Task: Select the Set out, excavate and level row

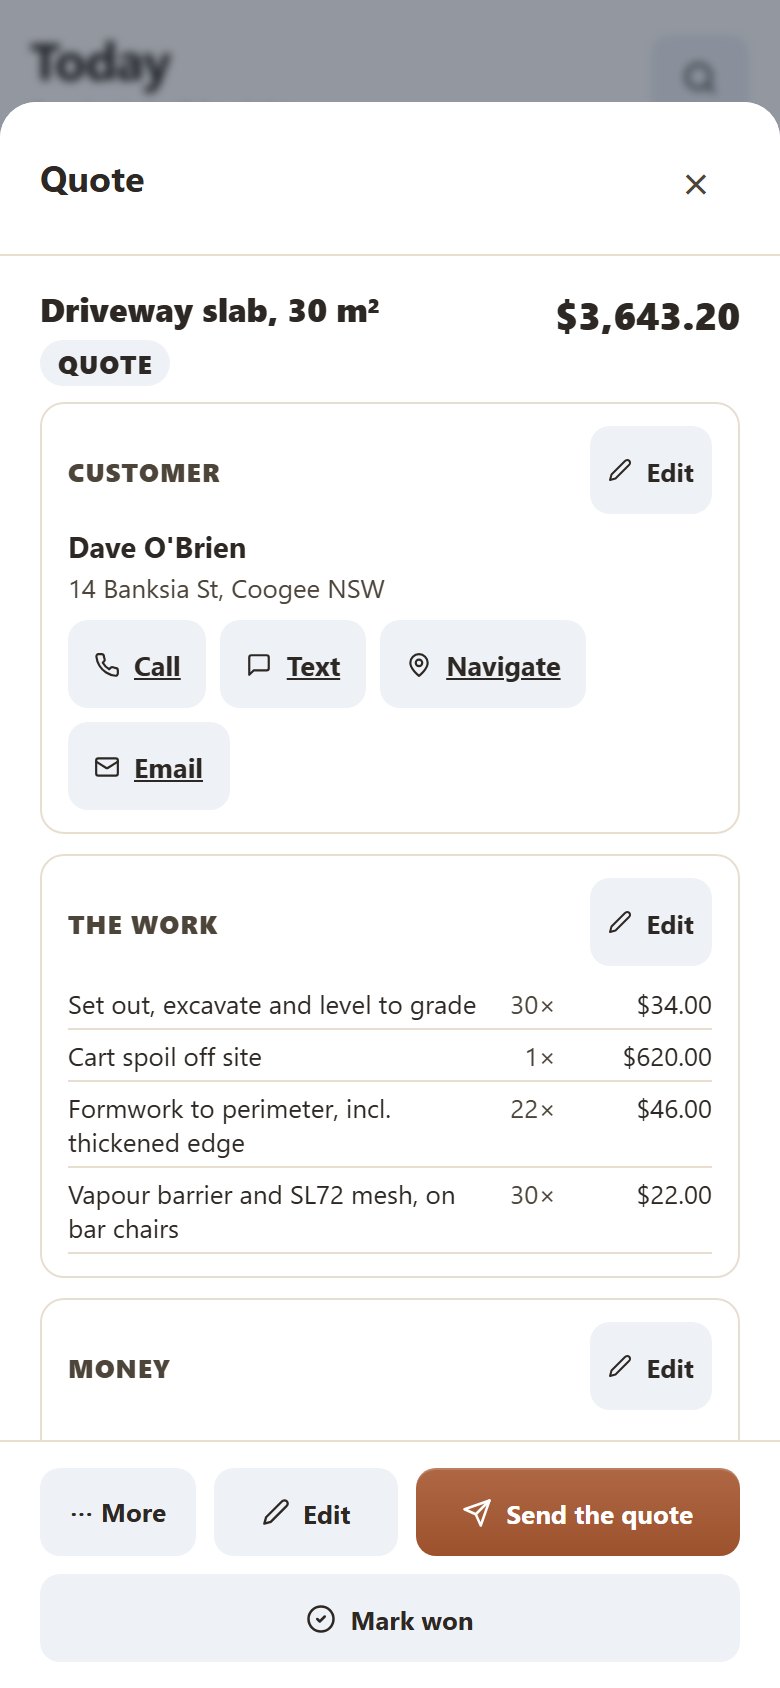Action: click(390, 1005)
